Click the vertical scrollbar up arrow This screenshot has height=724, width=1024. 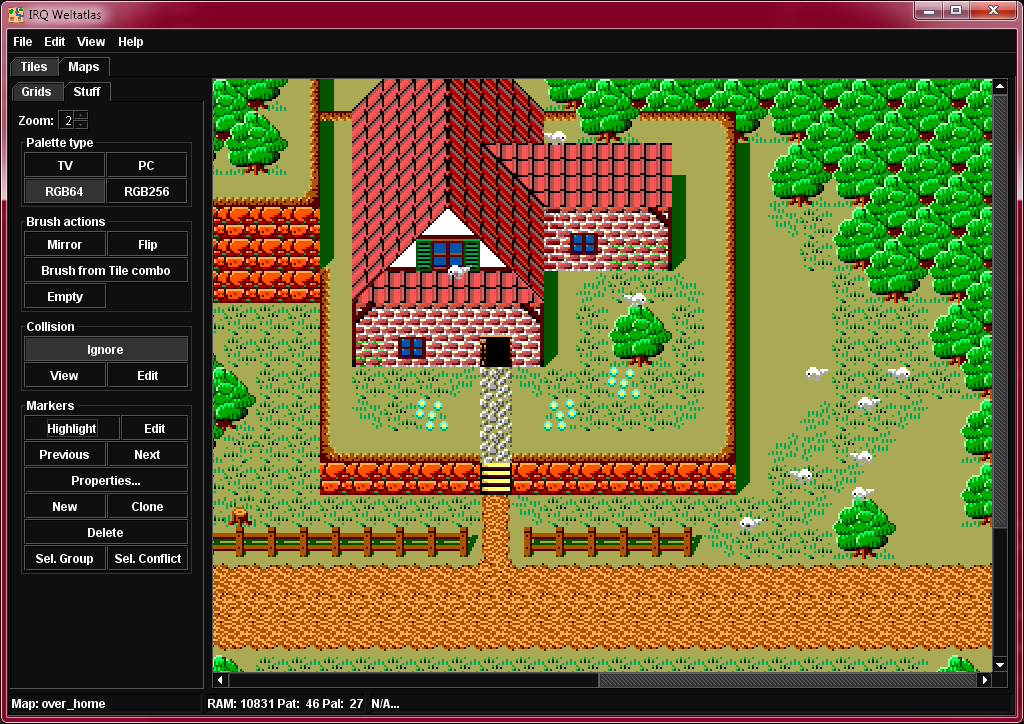pos(1000,86)
